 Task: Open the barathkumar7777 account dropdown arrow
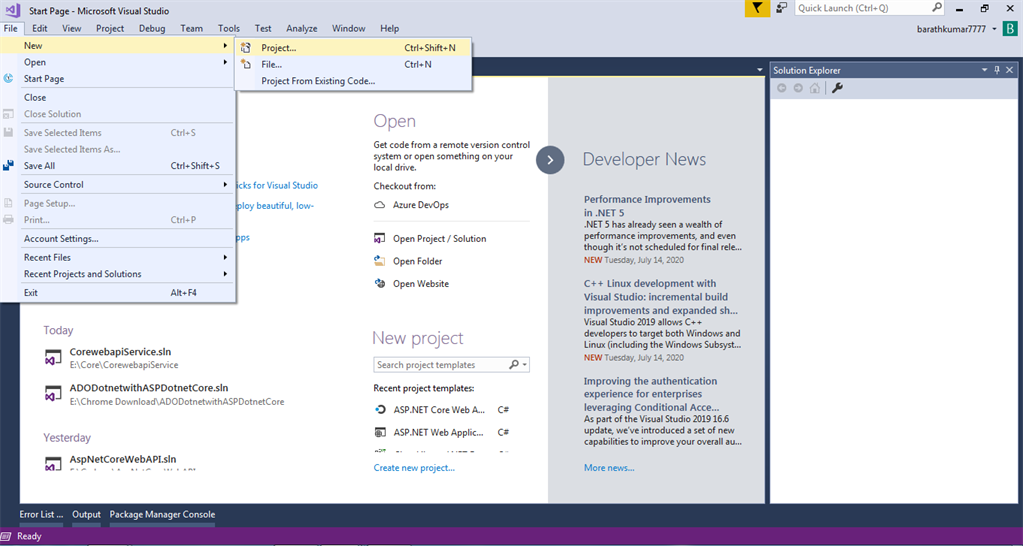pyautogui.click(x=994, y=29)
